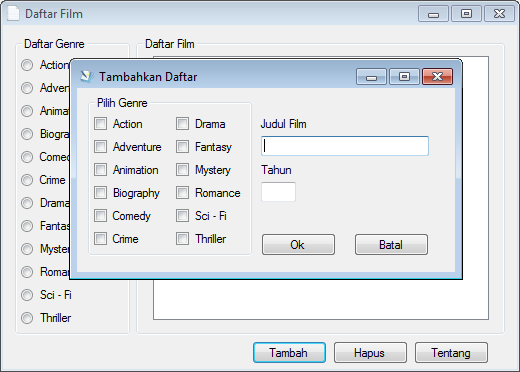Screen dimensions: 520x372
Task: Minimize the Tambahkan Daftar dialog
Action: (371, 77)
